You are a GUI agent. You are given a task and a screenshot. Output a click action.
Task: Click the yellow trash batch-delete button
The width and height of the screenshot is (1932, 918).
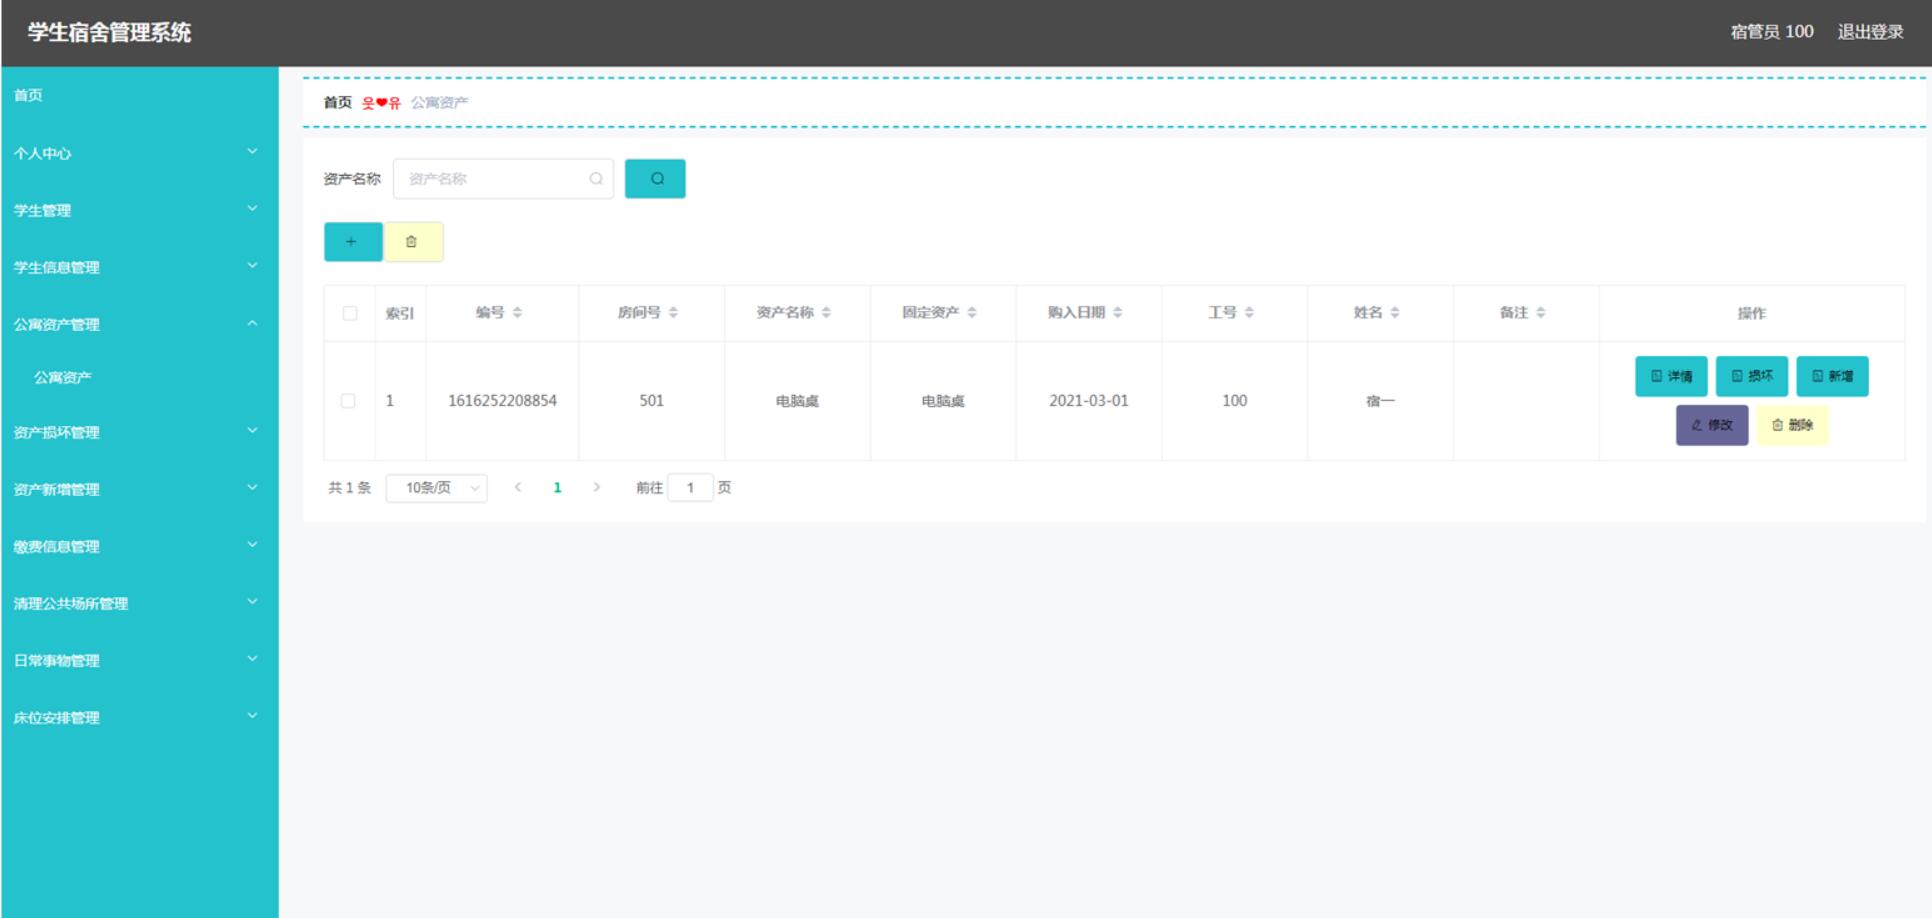[x=413, y=242]
